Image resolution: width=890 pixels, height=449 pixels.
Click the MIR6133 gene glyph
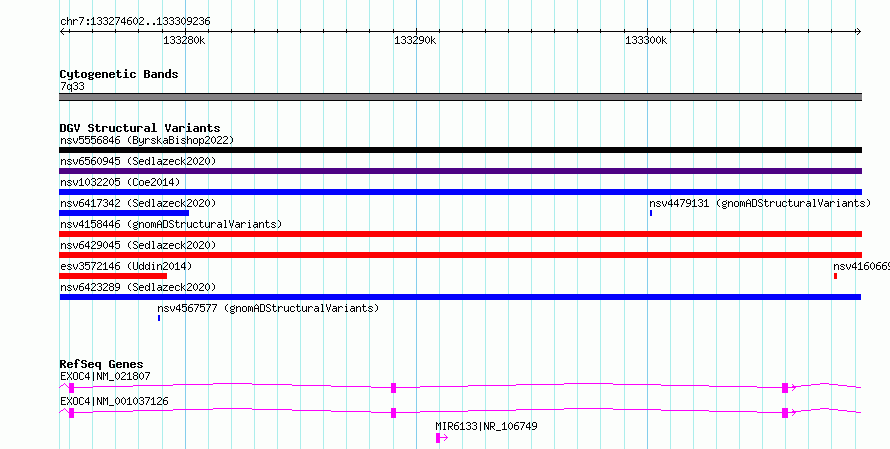point(442,438)
